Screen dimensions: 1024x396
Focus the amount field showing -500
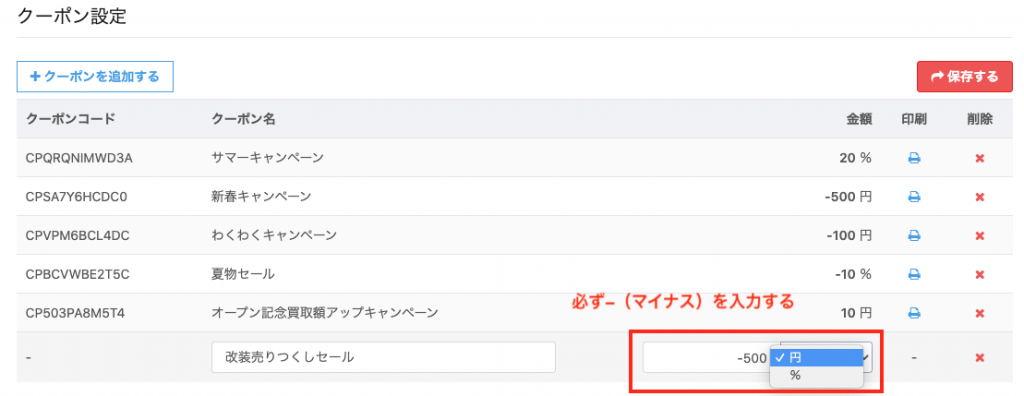pyautogui.click(x=707, y=357)
